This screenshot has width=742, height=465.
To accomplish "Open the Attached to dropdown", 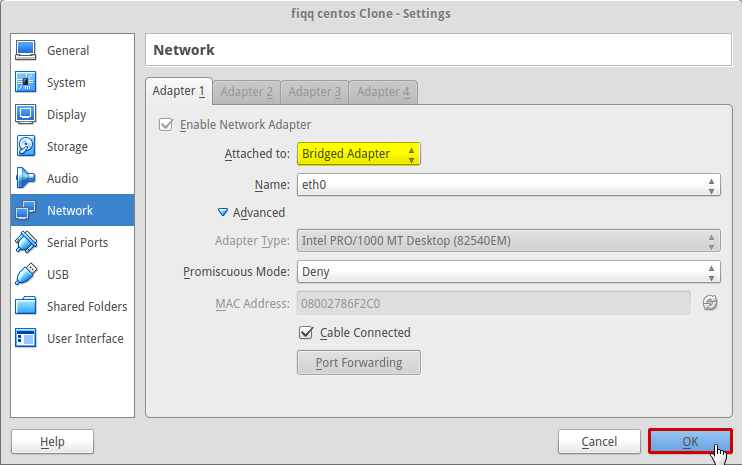I will (x=359, y=154).
